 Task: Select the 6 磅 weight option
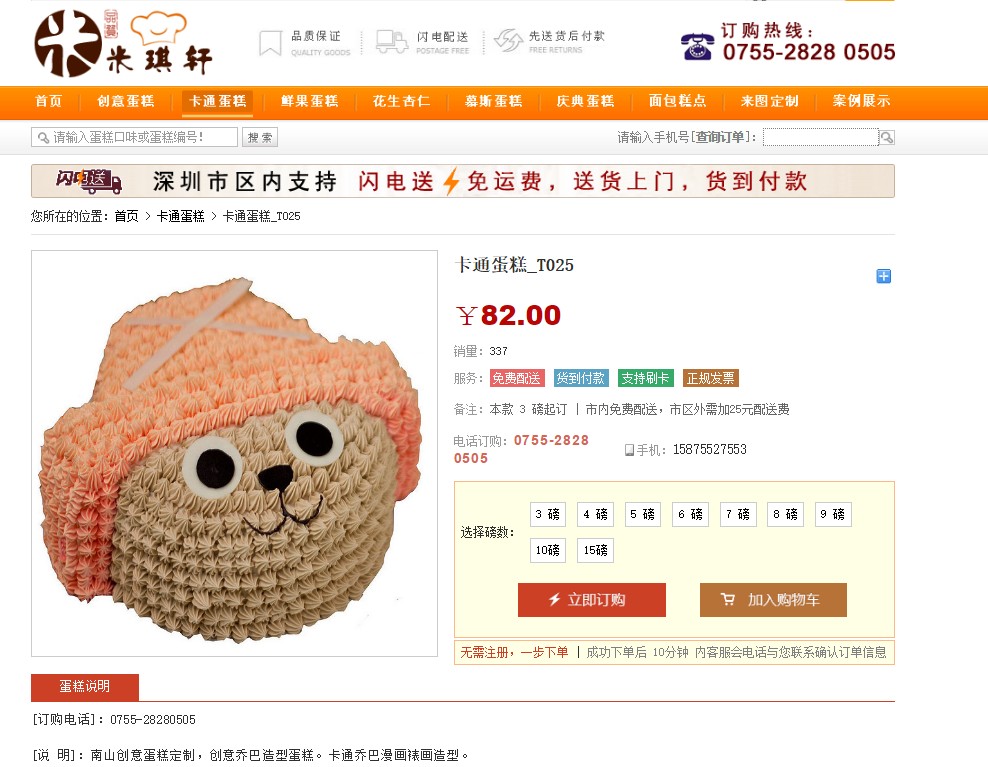click(x=690, y=514)
